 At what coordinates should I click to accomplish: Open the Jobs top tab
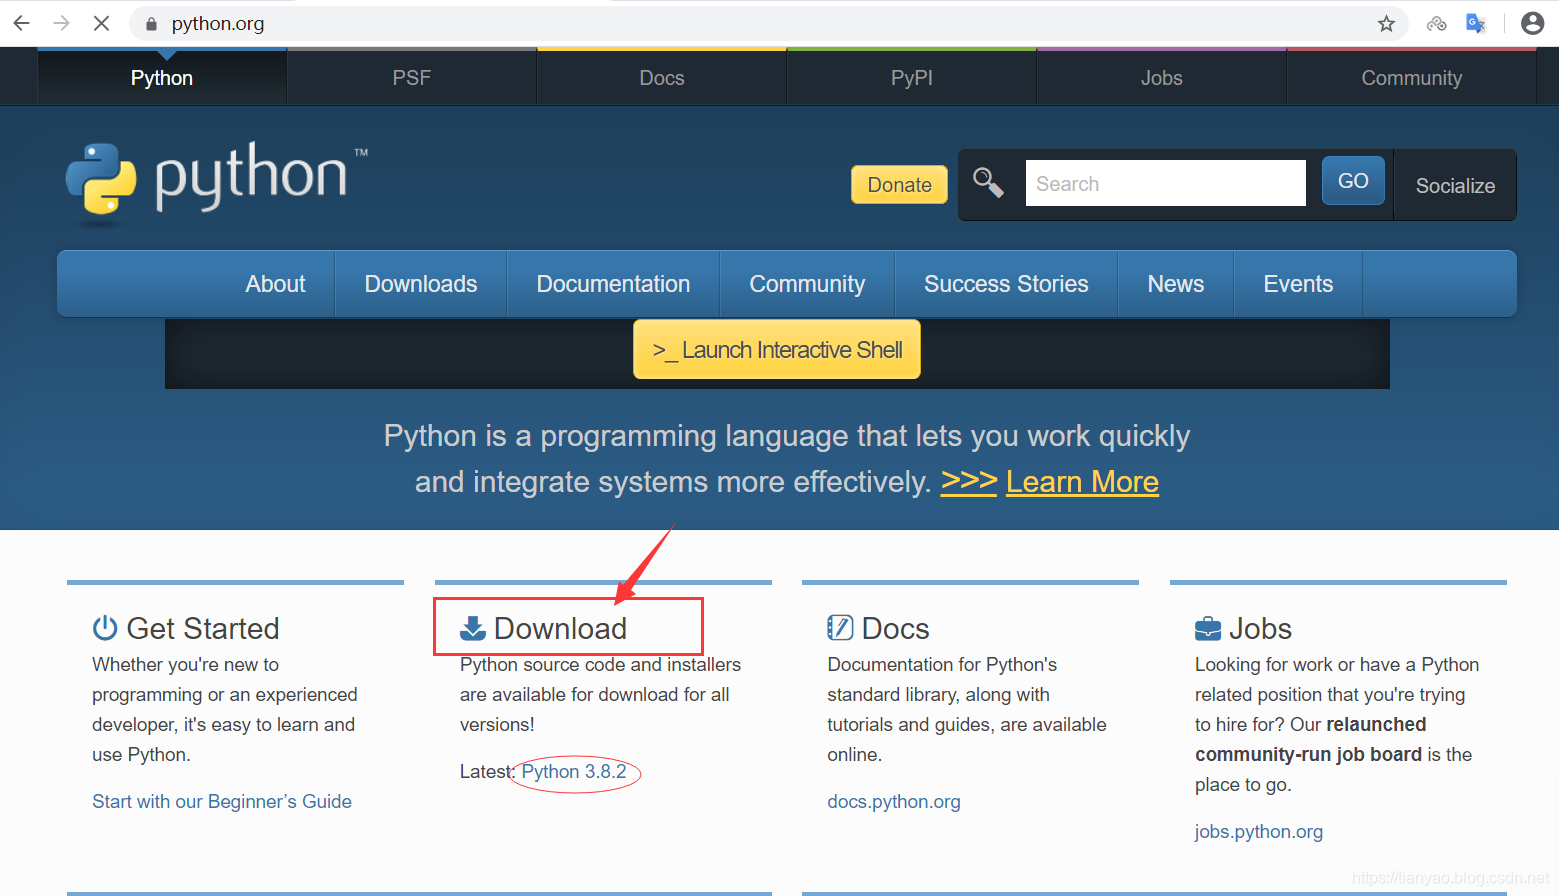click(x=1162, y=78)
